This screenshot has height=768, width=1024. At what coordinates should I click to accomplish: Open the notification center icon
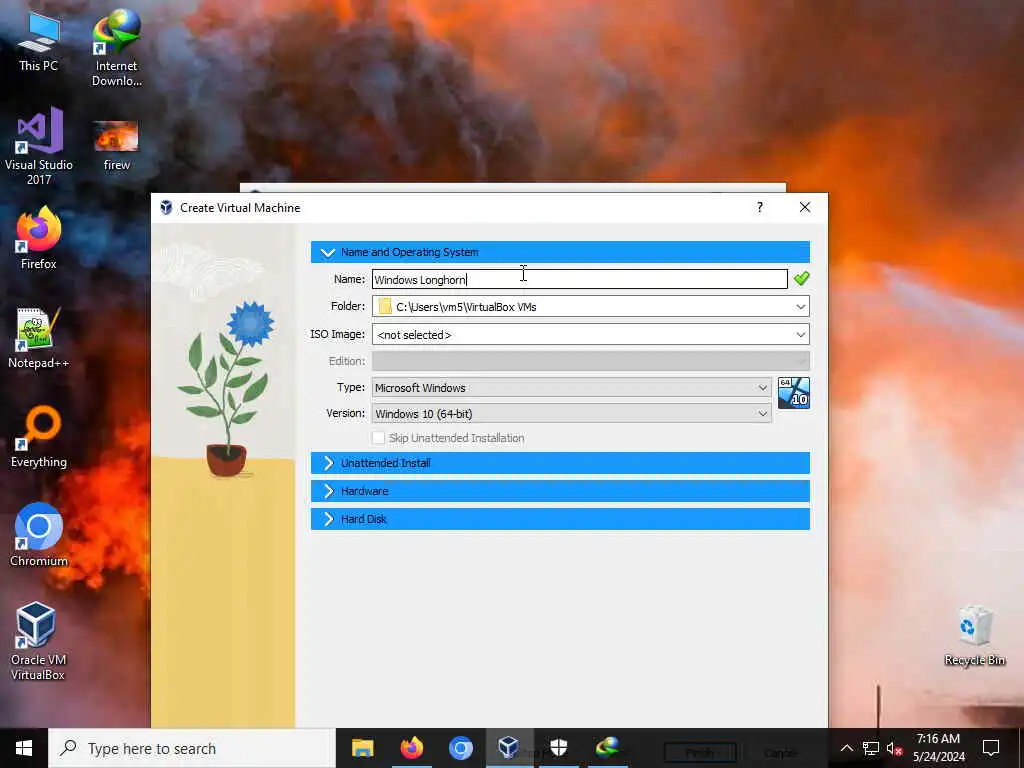tap(991, 748)
